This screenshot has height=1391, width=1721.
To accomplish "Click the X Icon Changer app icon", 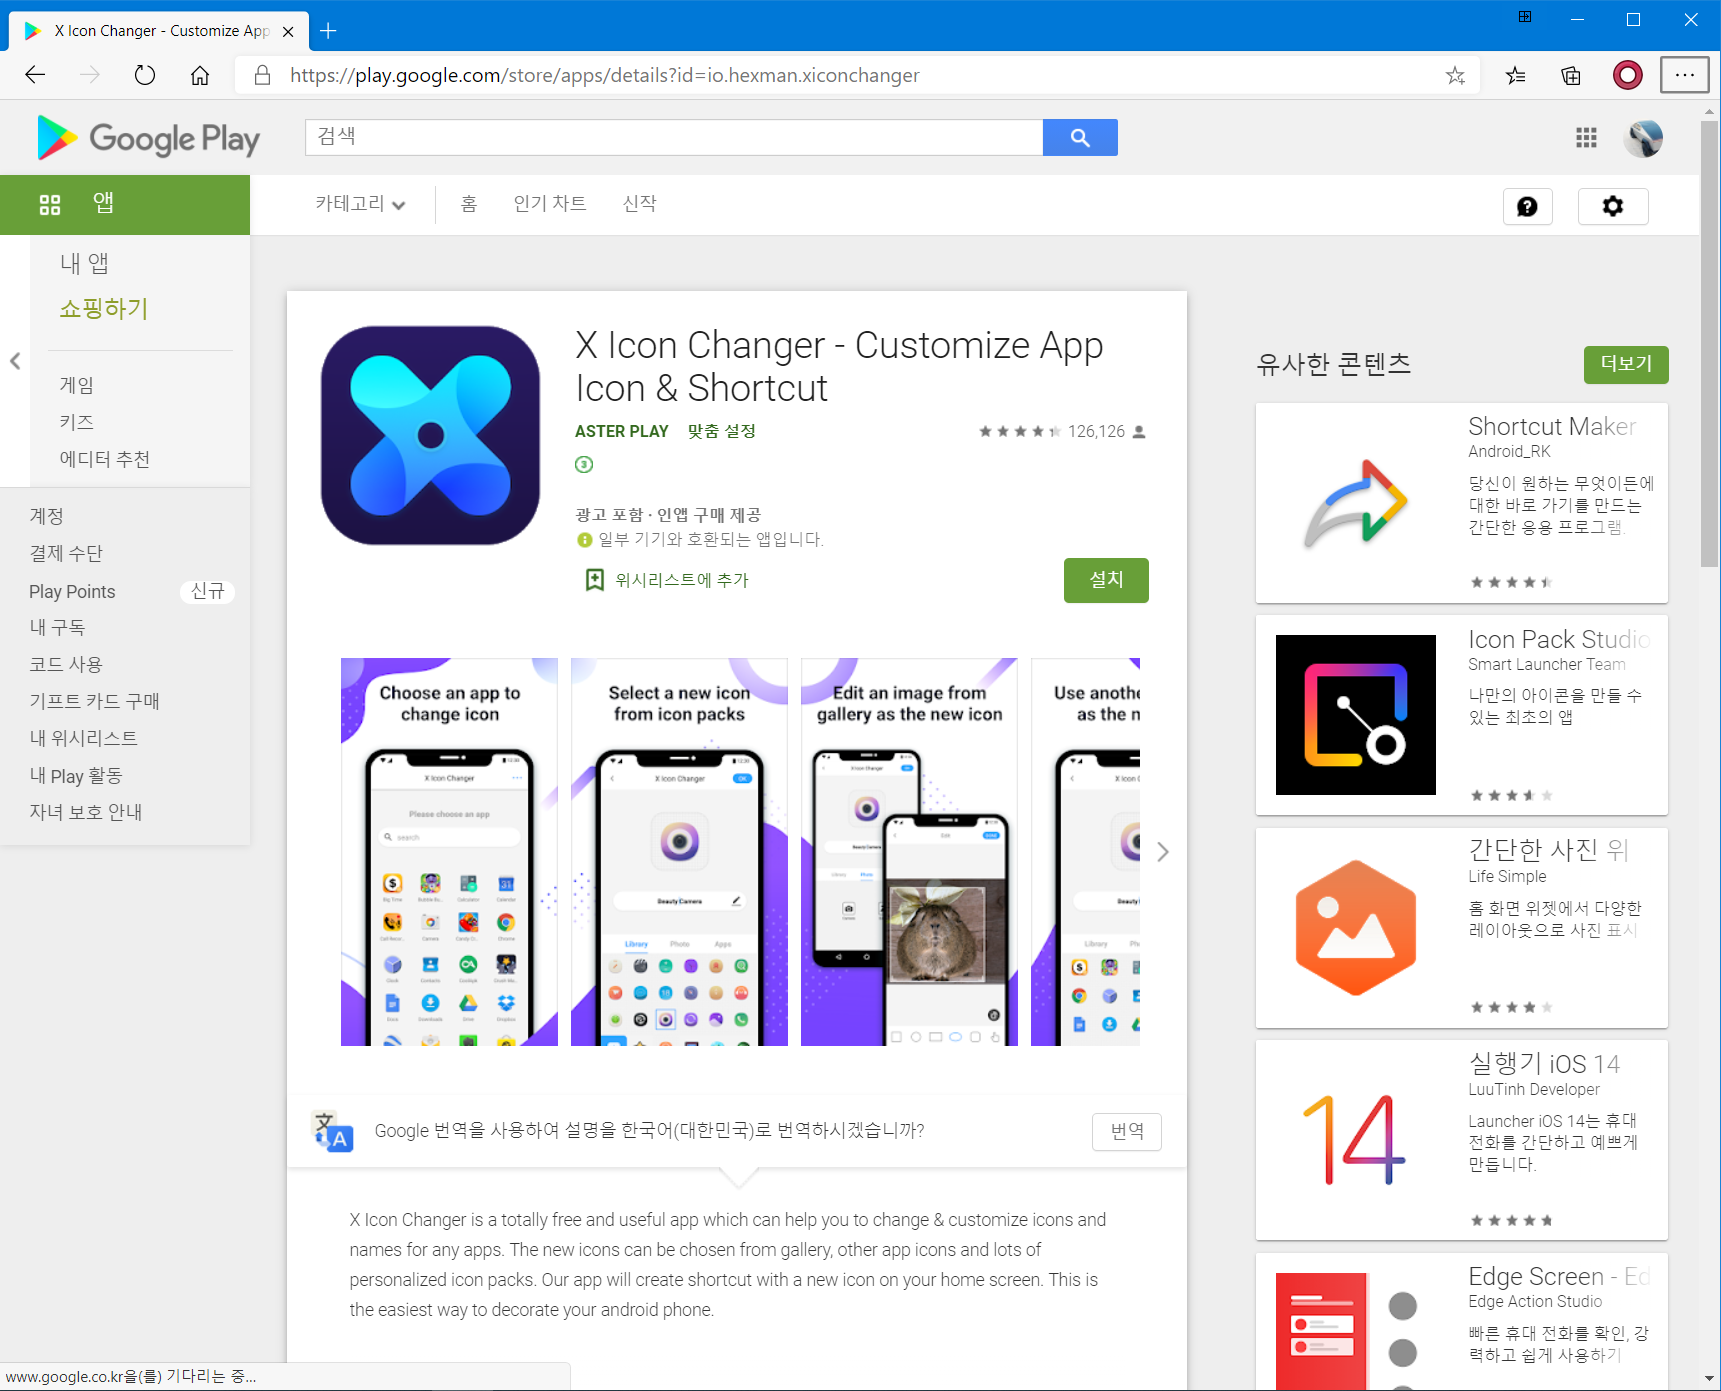I will [431, 435].
